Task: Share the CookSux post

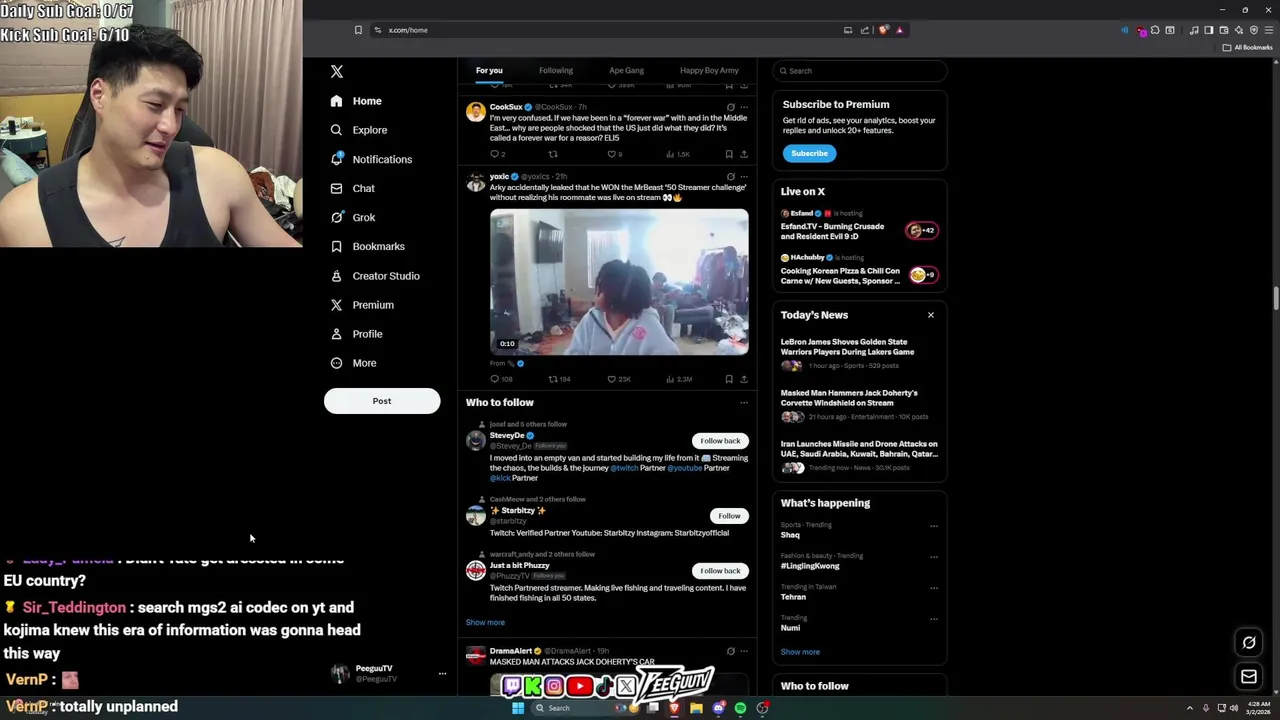Action: pyautogui.click(x=743, y=154)
